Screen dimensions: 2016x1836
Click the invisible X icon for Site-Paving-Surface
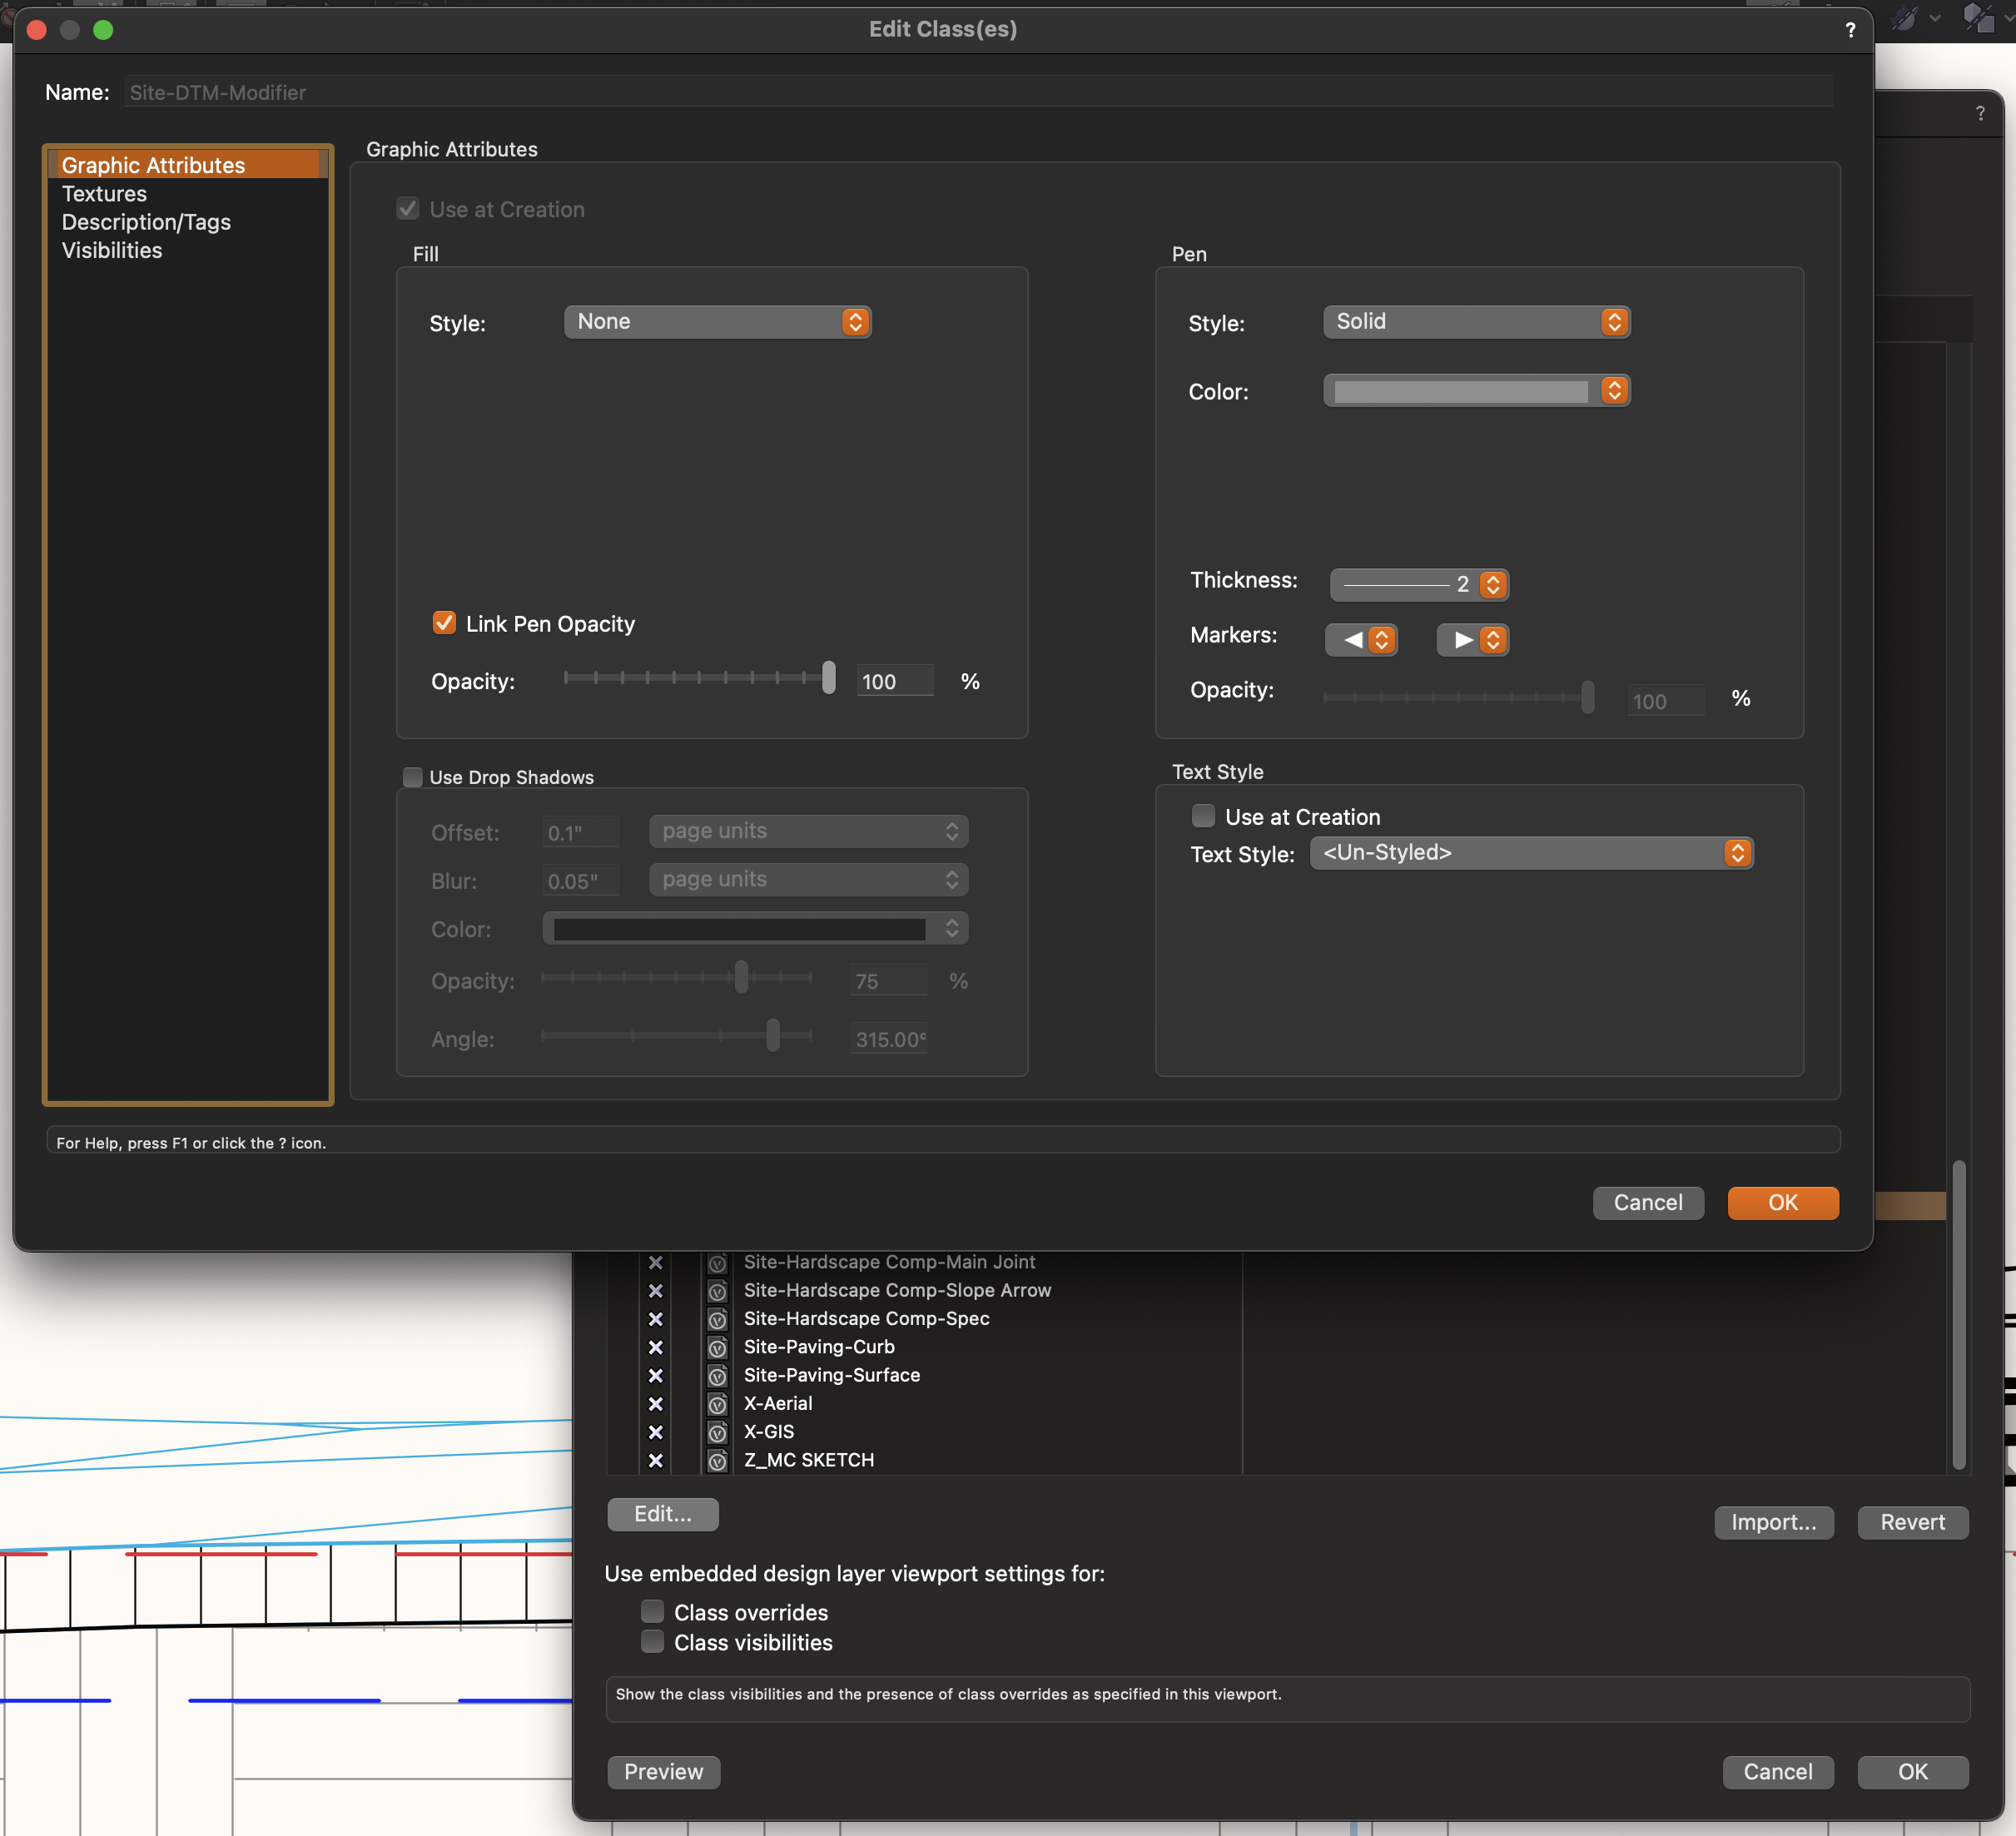pos(656,1375)
